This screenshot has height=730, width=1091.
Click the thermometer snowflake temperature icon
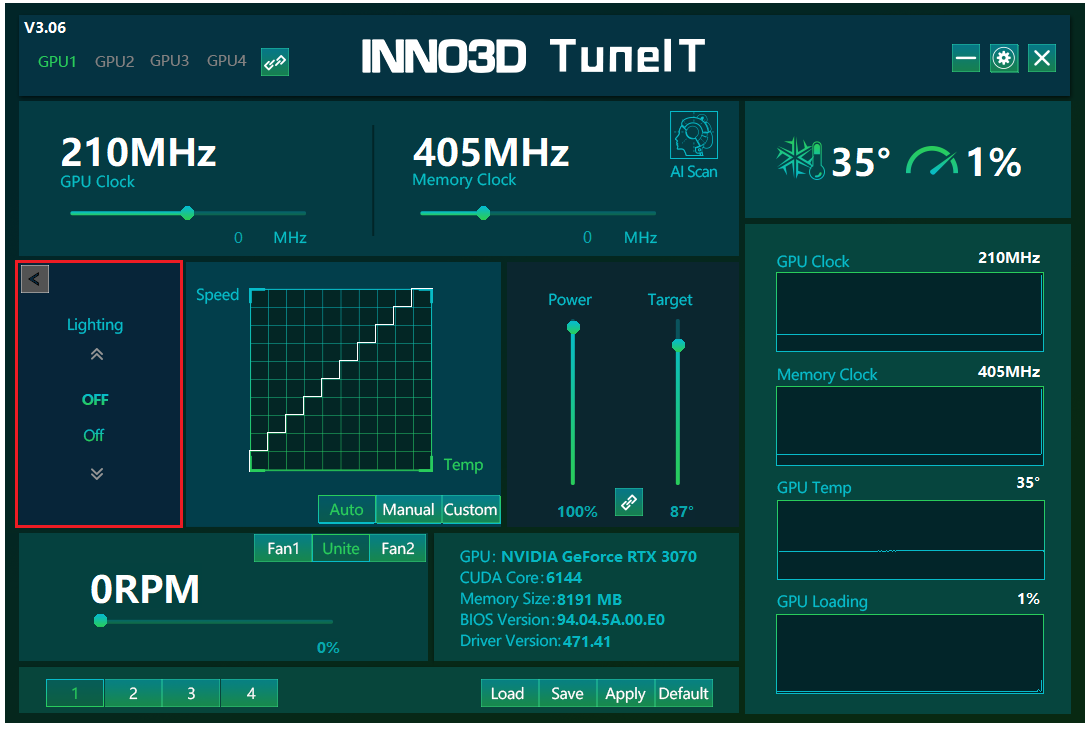pos(800,159)
